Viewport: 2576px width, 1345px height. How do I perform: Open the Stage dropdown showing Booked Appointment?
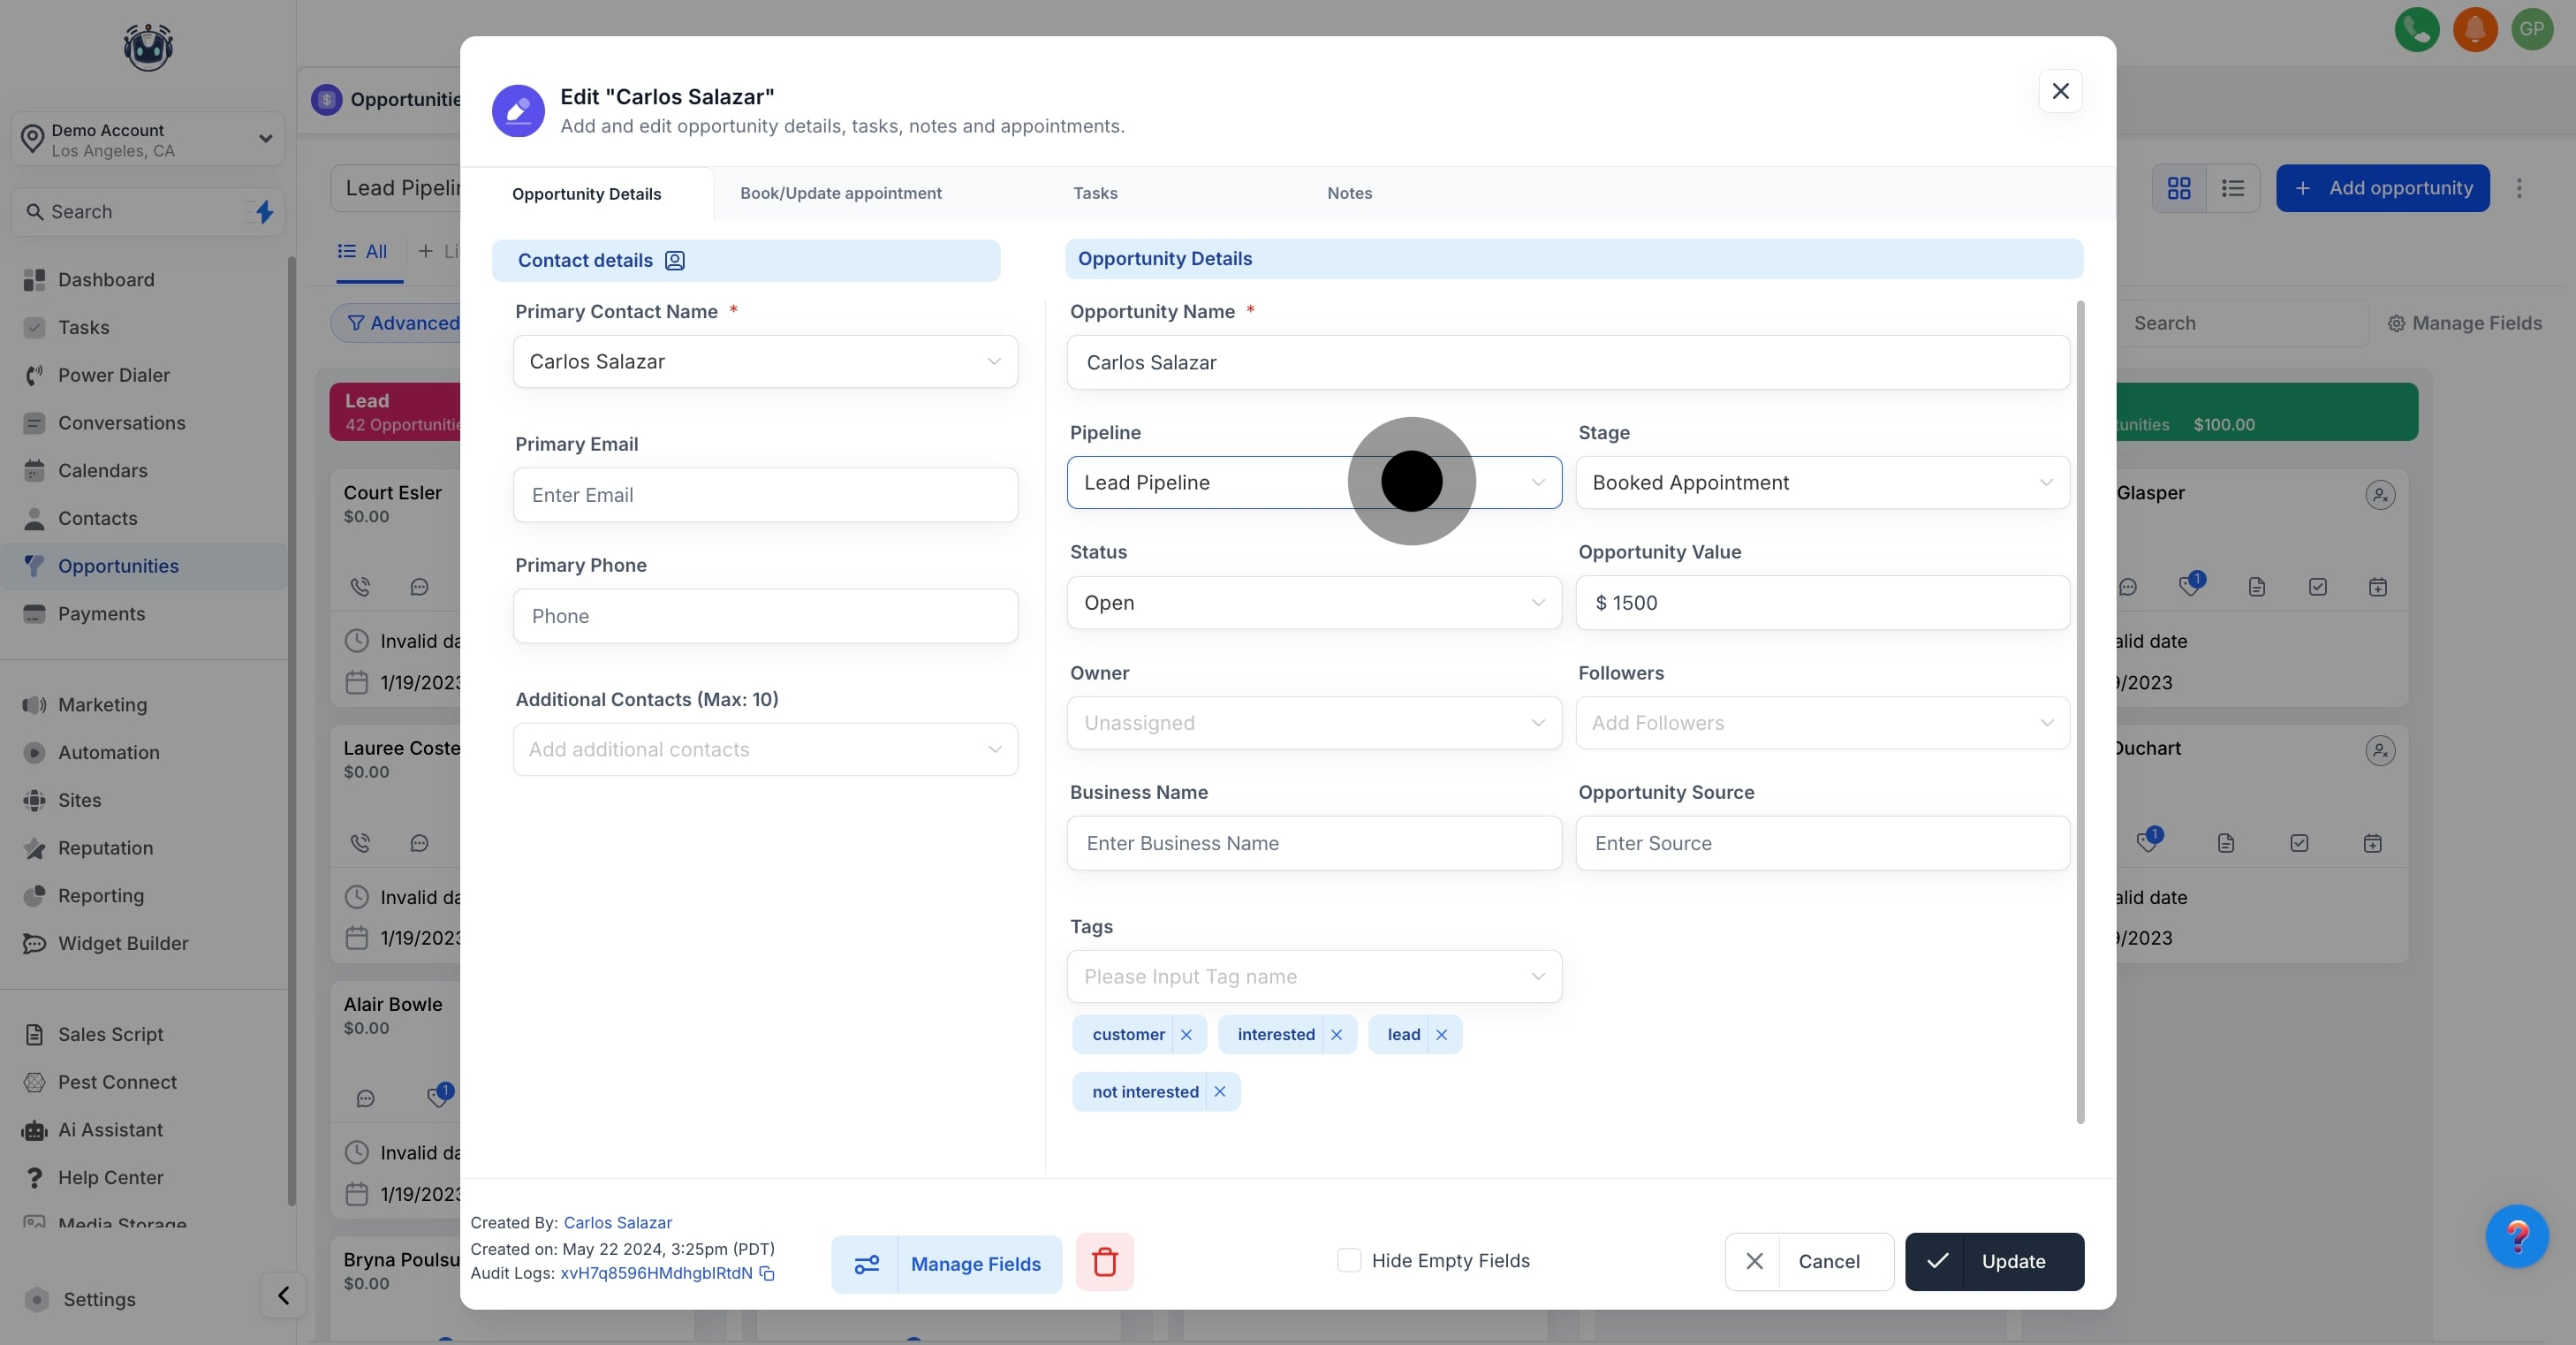[1822, 482]
